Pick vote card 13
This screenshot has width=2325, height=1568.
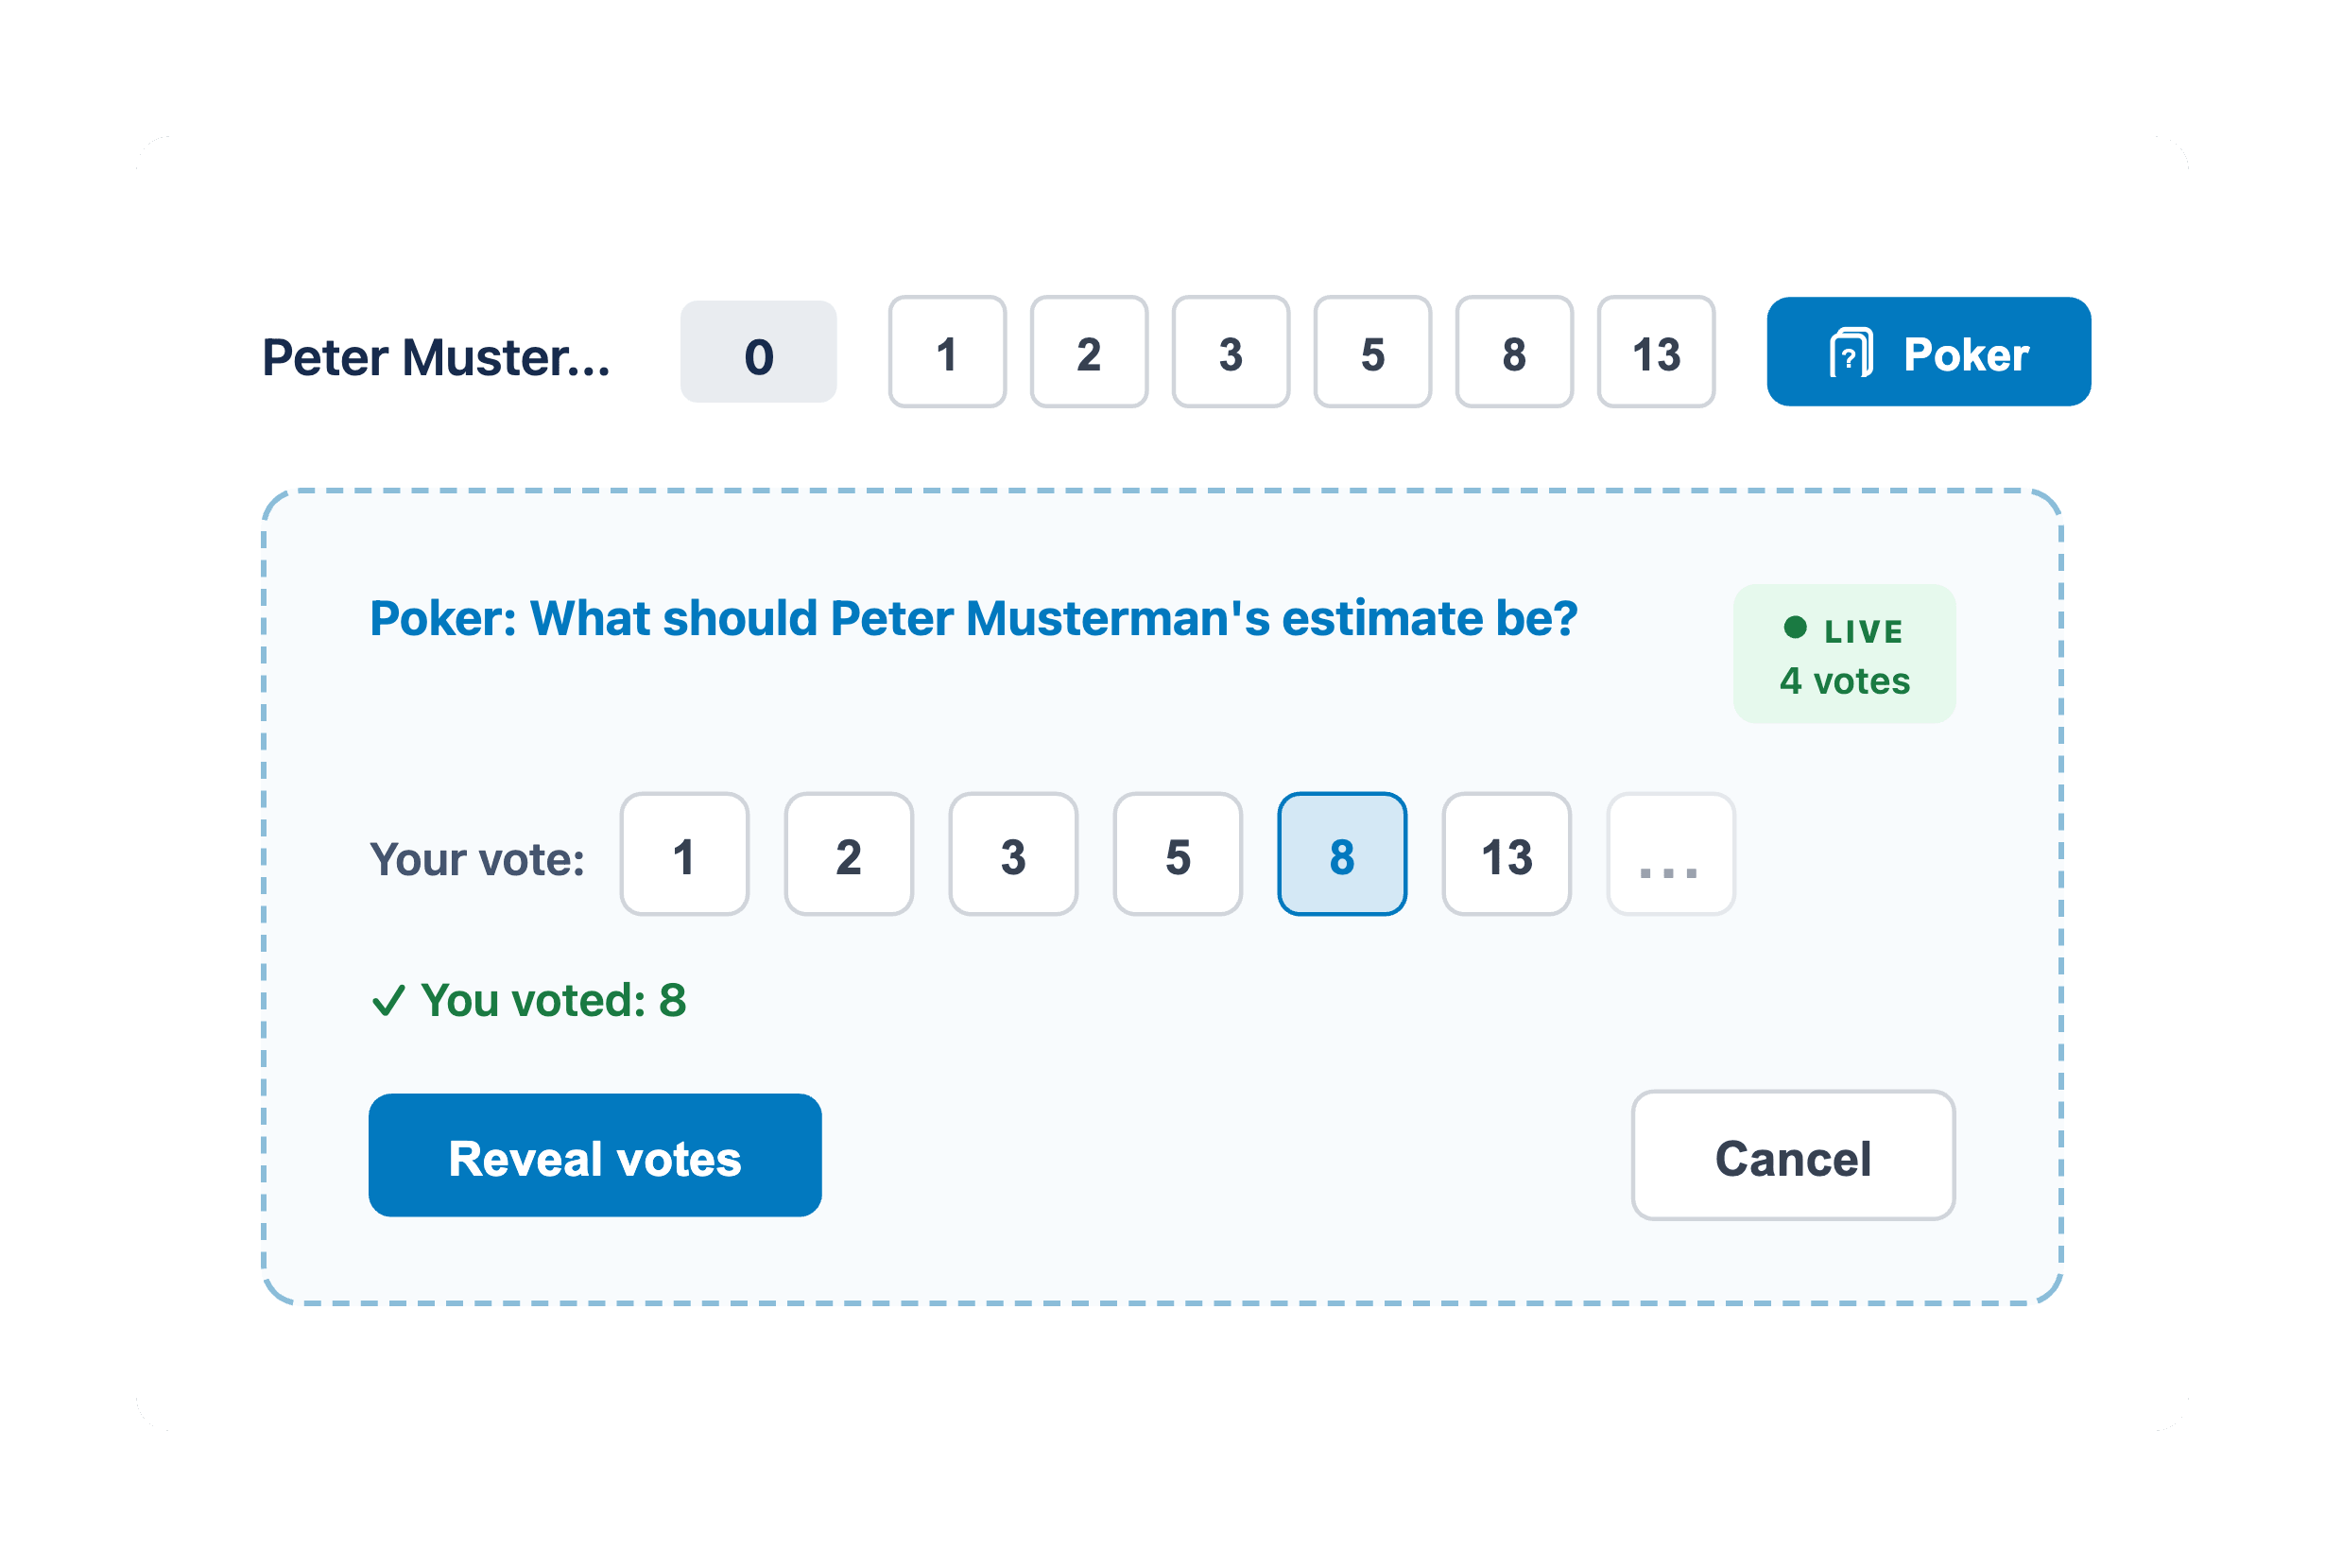click(1506, 855)
